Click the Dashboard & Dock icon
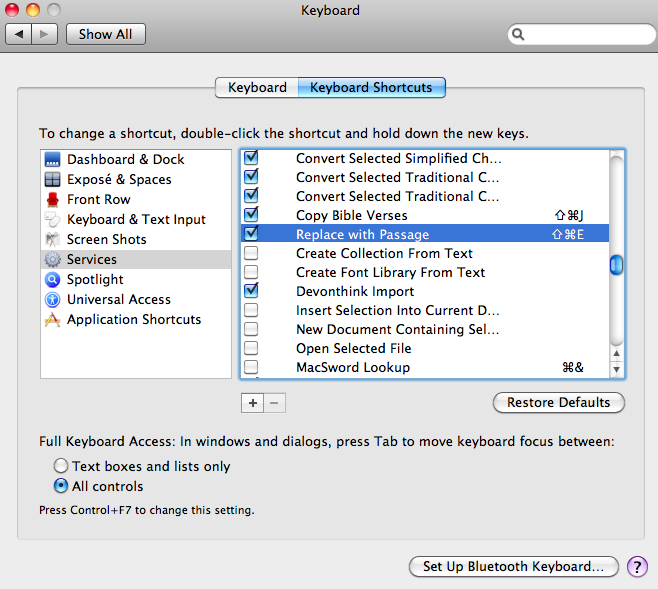Image resolution: width=658 pixels, height=589 pixels. [52, 159]
